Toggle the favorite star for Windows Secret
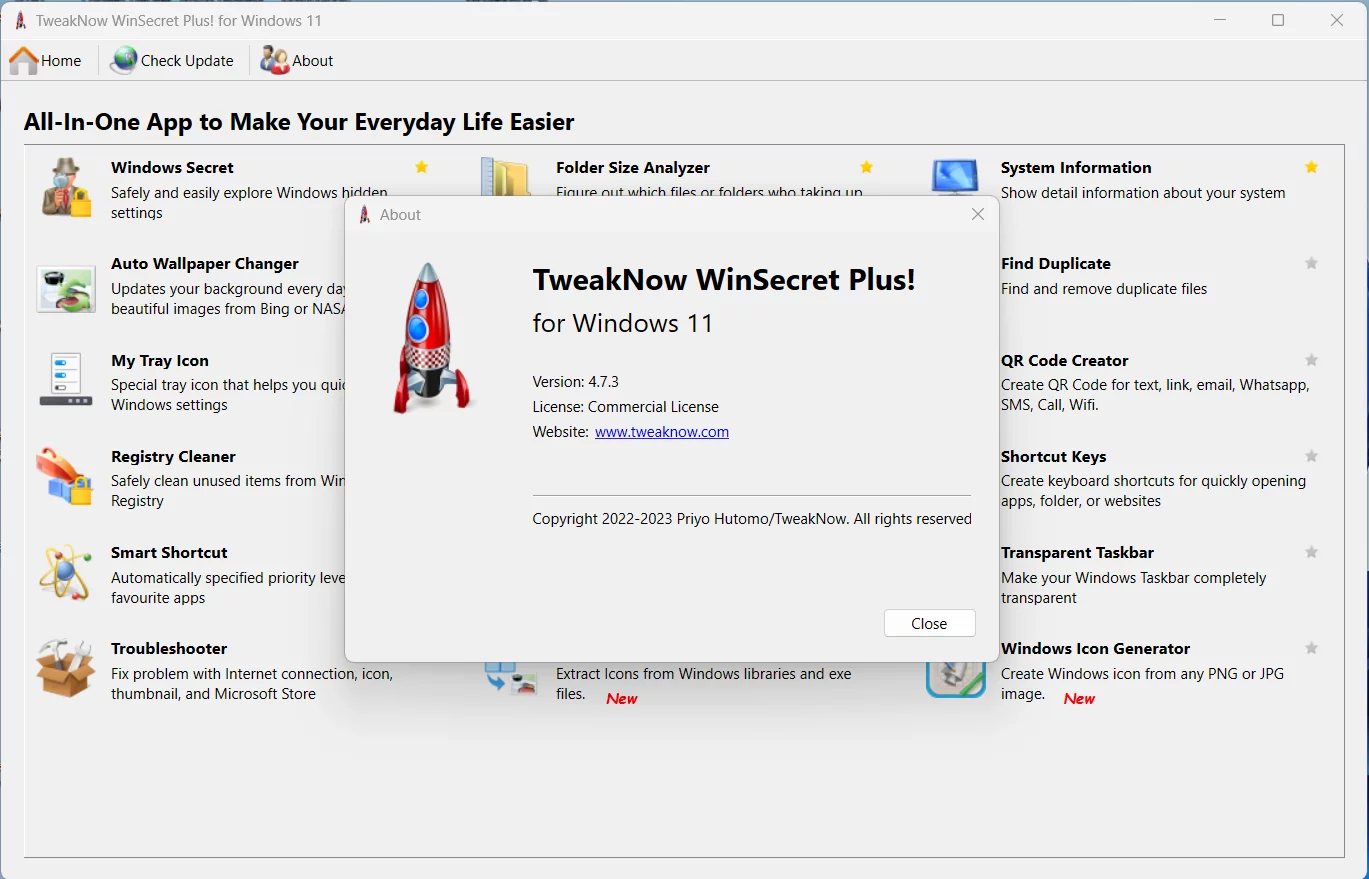Image resolution: width=1369 pixels, height=879 pixels. [422, 167]
